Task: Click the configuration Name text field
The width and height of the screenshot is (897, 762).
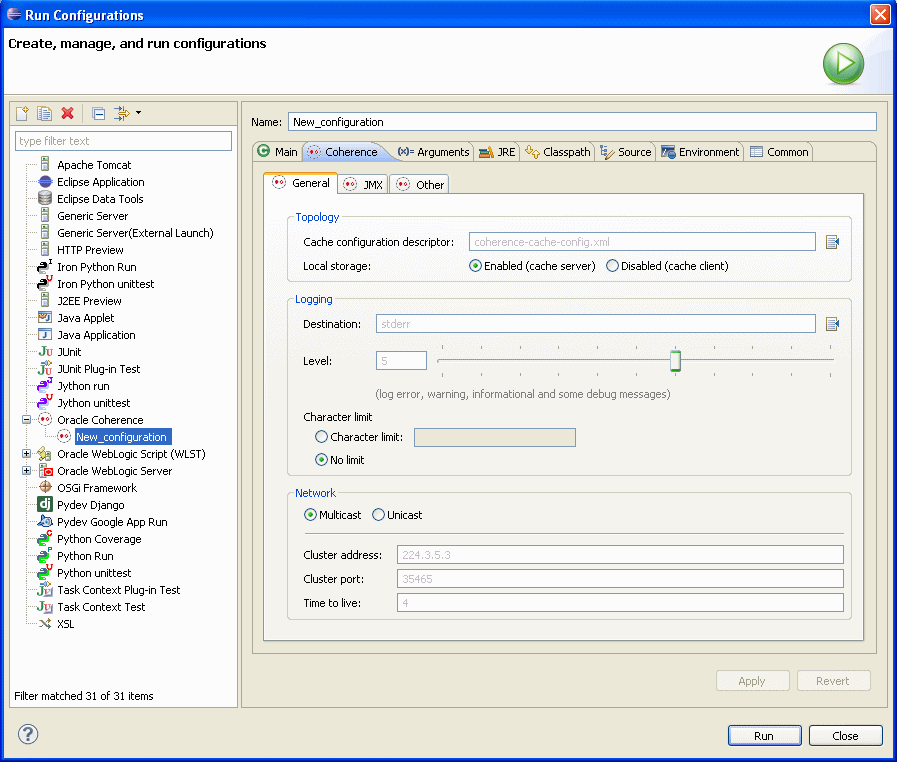Action: [x=581, y=122]
